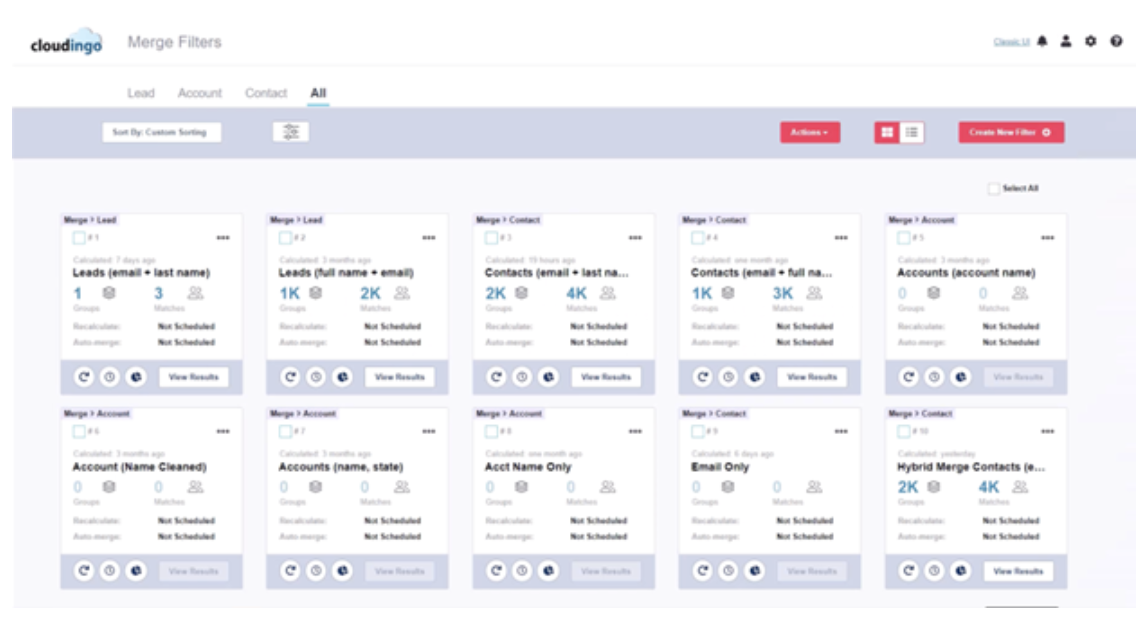Screen dimensions: 1142x620
Task: Open three-dot menu on Accounts (account name)
Action: click(x=1047, y=238)
